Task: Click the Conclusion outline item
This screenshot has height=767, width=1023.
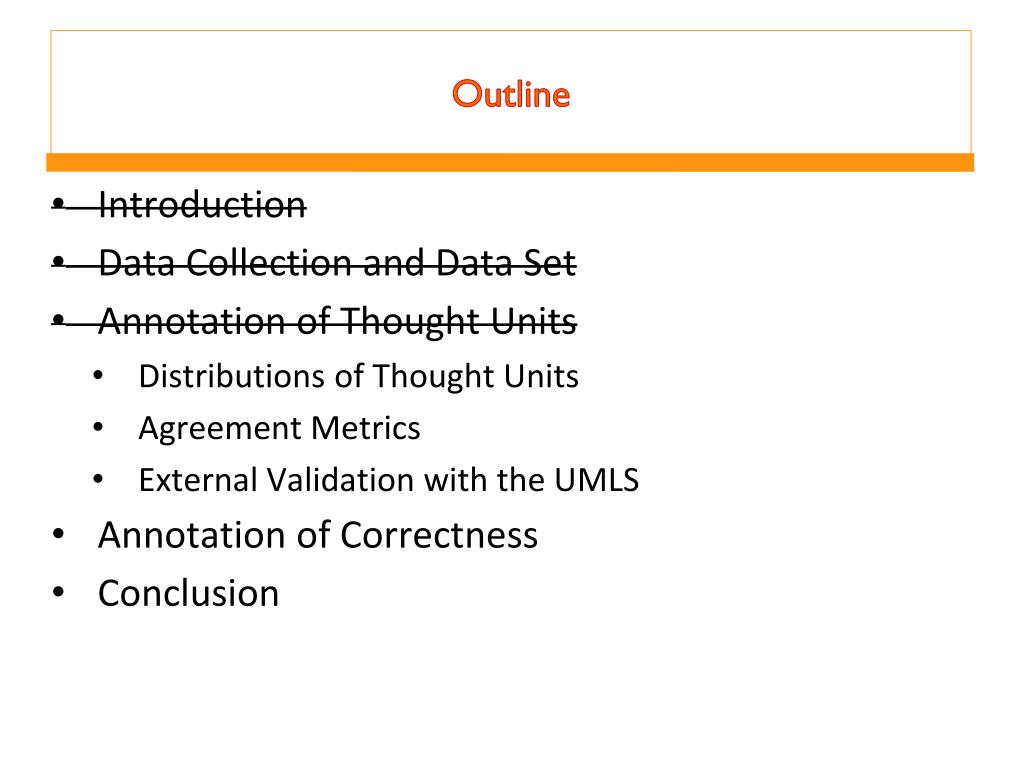Action: [189, 593]
